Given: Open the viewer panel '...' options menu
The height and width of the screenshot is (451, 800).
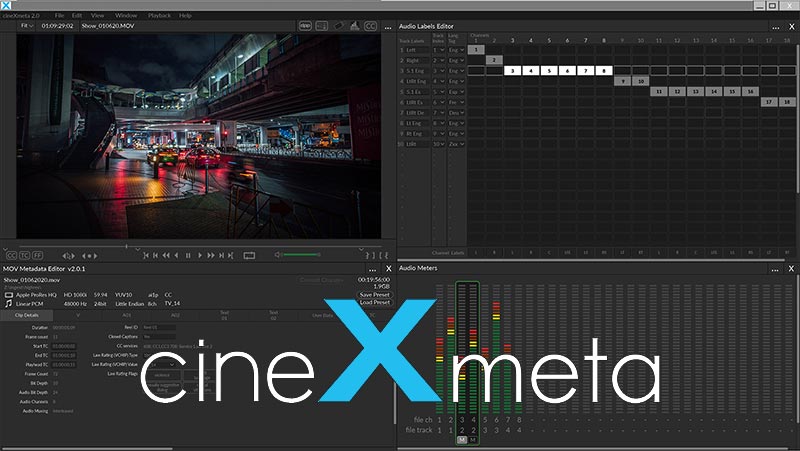Looking at the screenshot, I should [388, 27].
